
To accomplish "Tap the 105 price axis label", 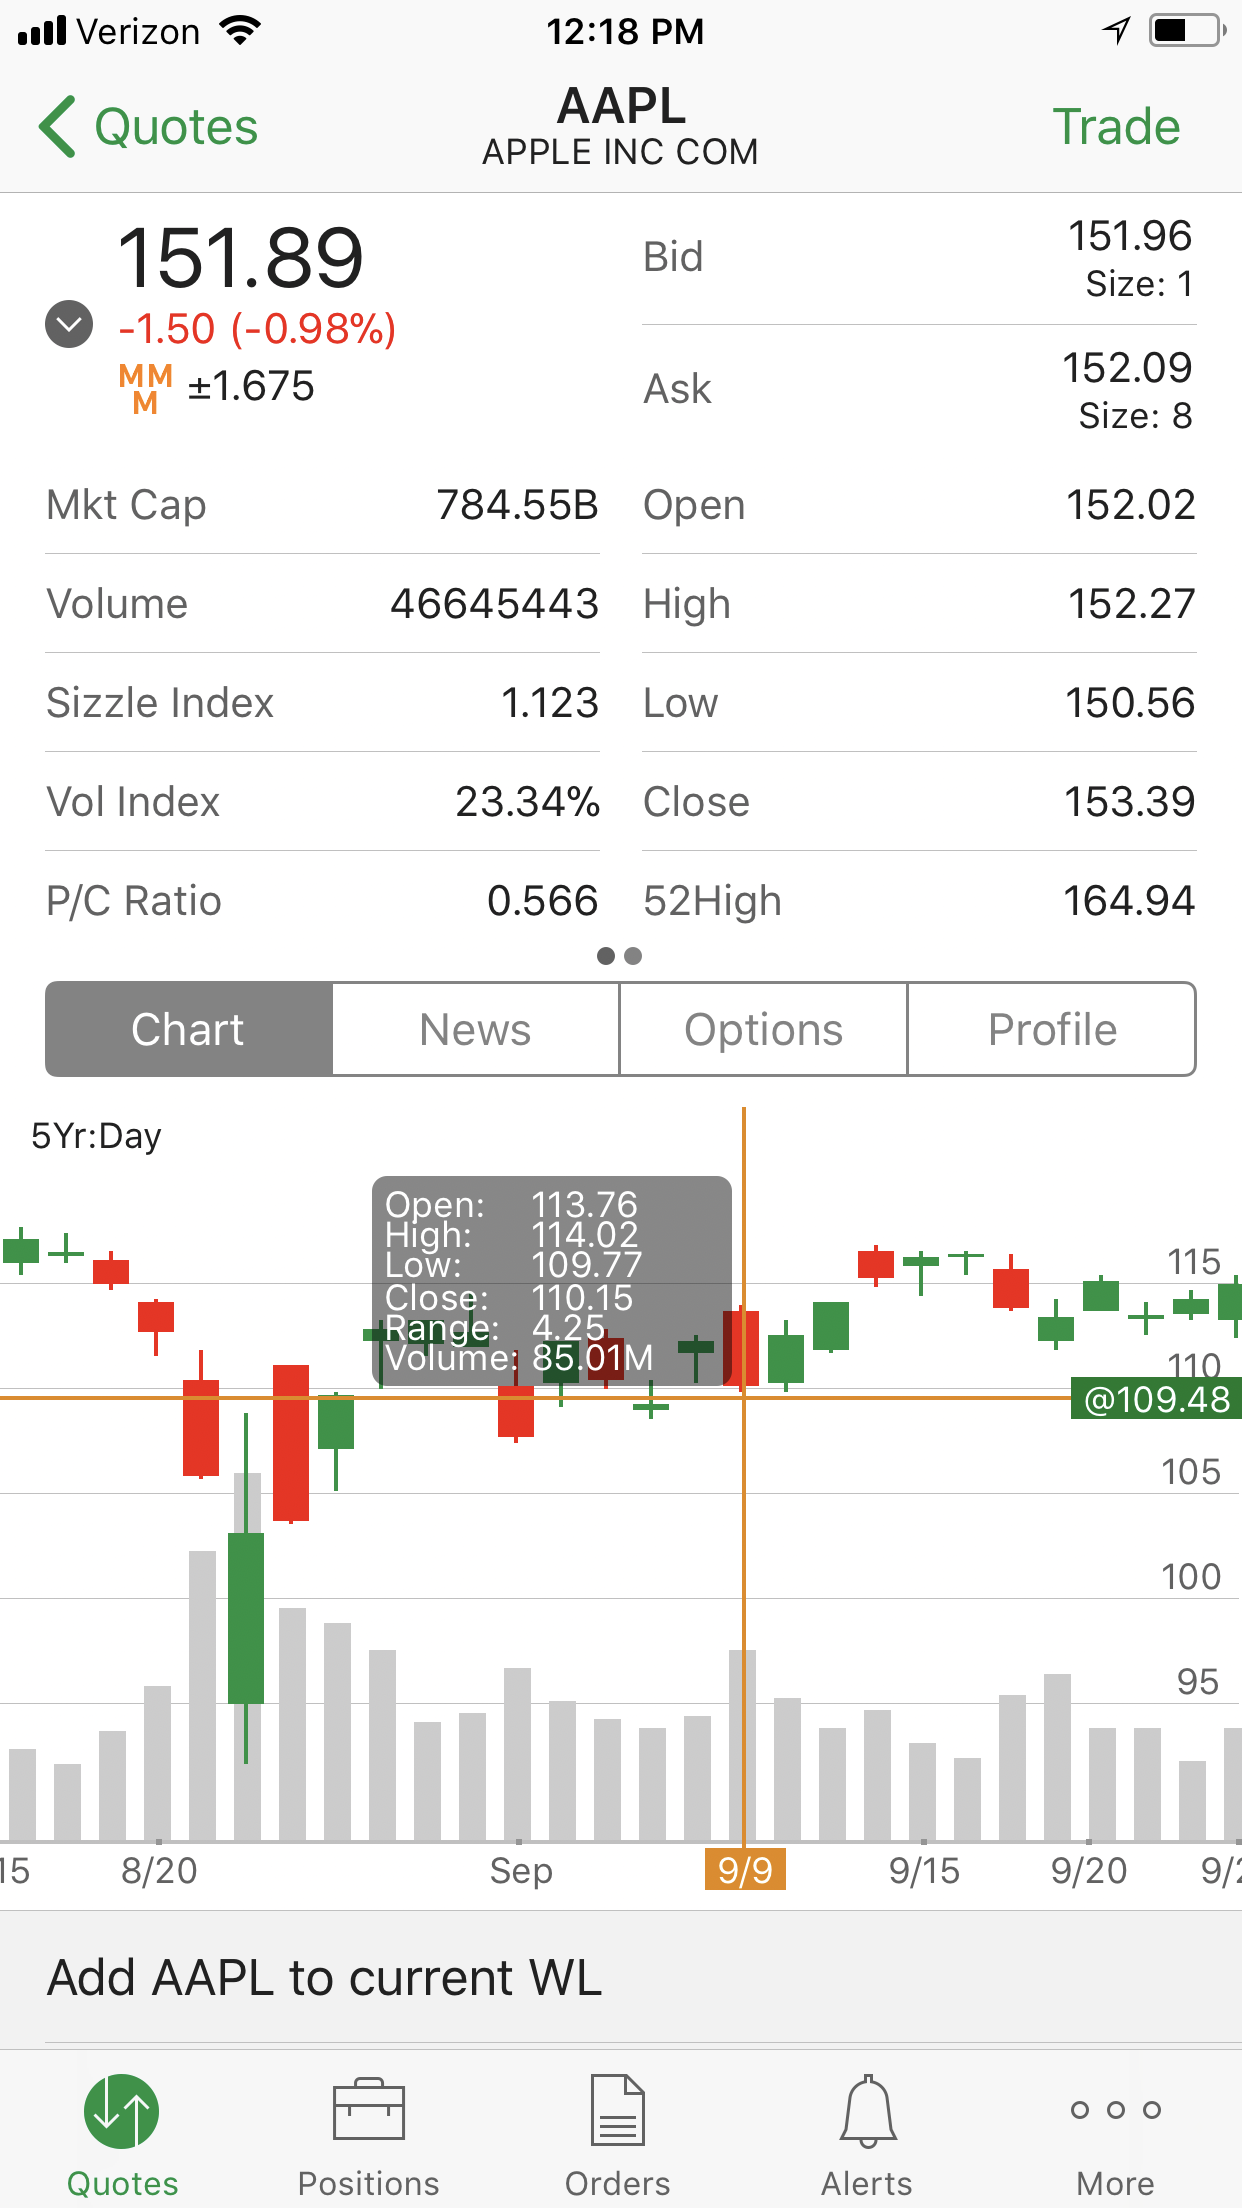I will 1191,1471.
